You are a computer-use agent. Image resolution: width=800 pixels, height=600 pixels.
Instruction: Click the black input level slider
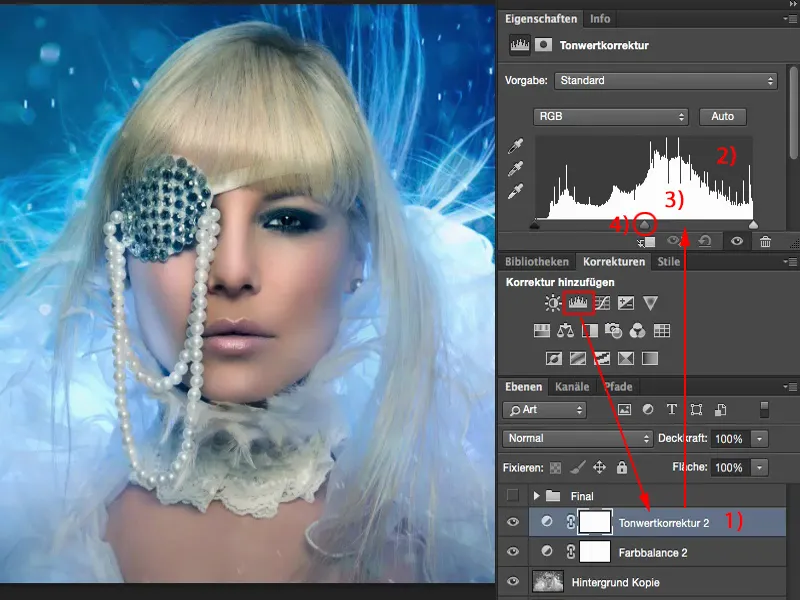coord(534,224)
